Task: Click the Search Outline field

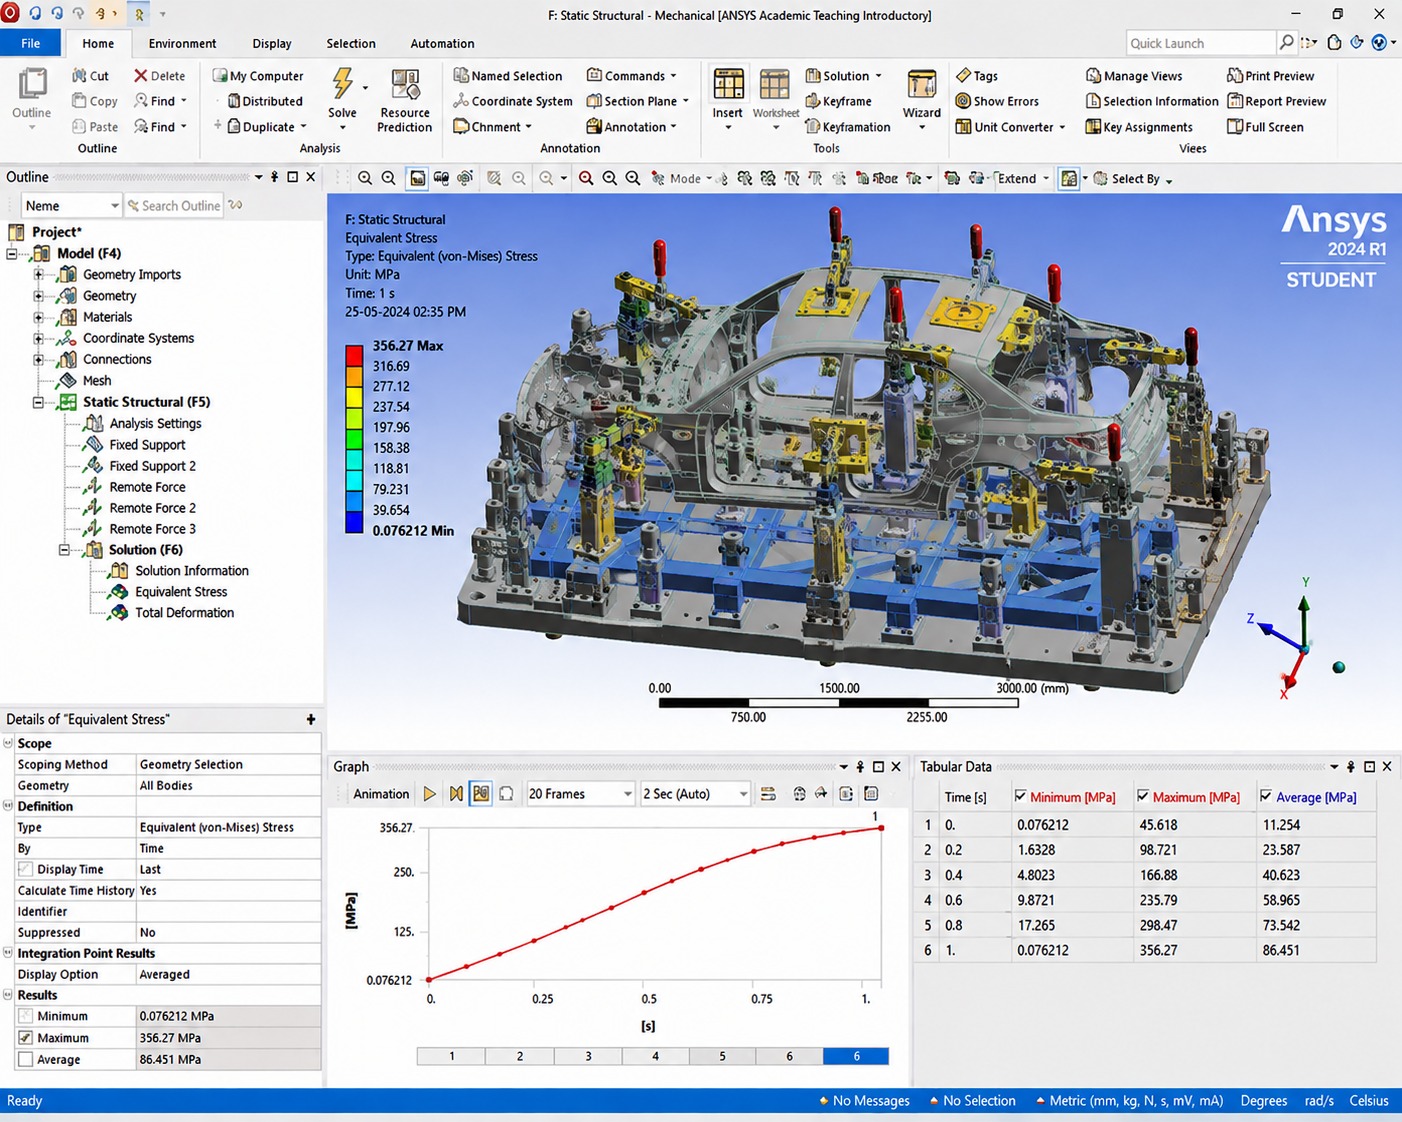Action: tap(173, 205)
